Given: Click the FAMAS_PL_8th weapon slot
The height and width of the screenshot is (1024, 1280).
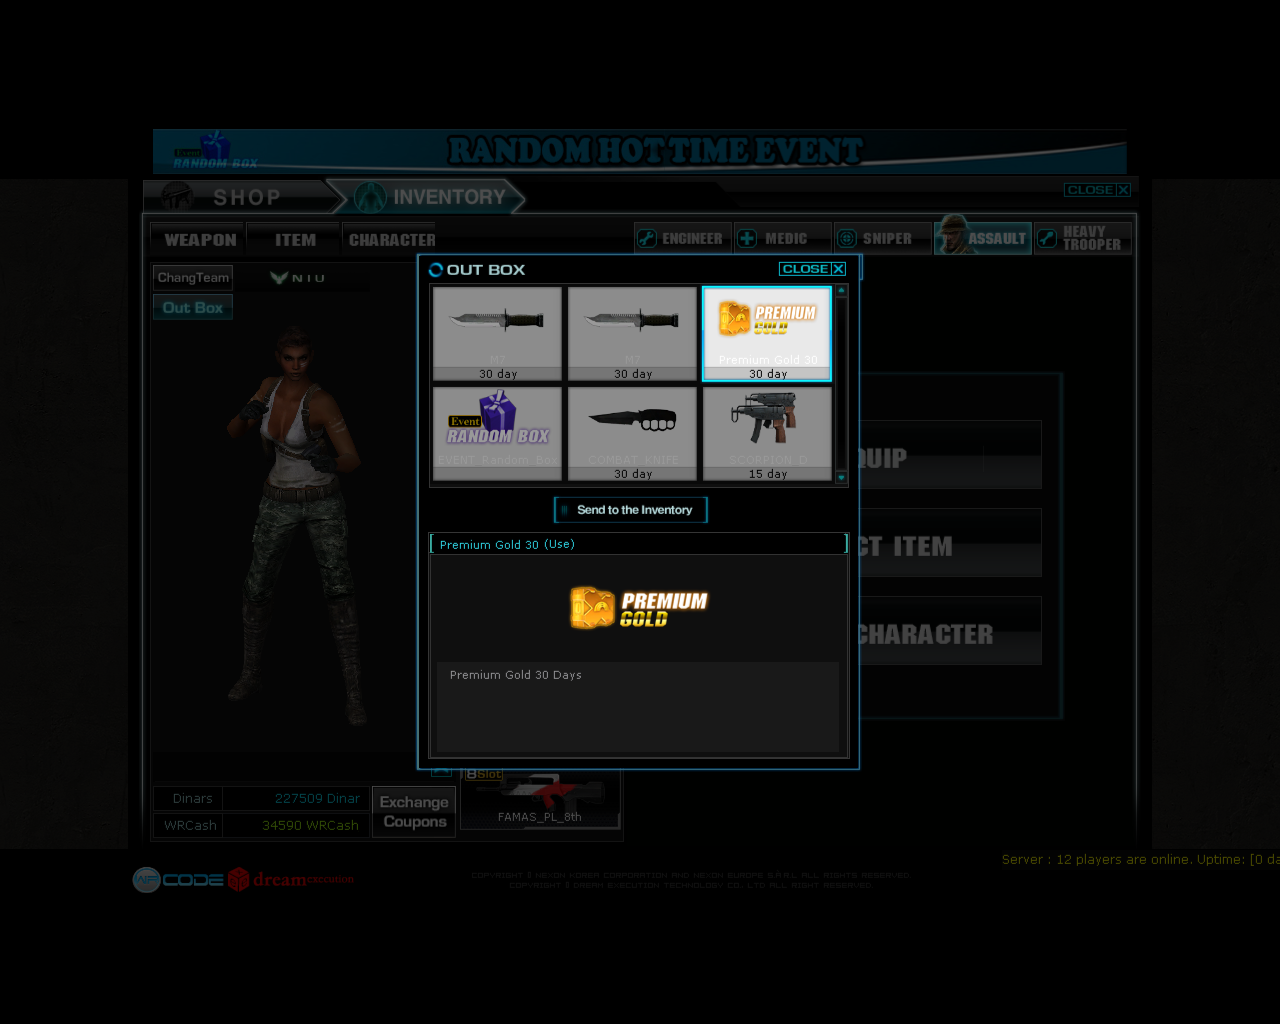Looking at the screenshot, I should (x=540, y=798).
